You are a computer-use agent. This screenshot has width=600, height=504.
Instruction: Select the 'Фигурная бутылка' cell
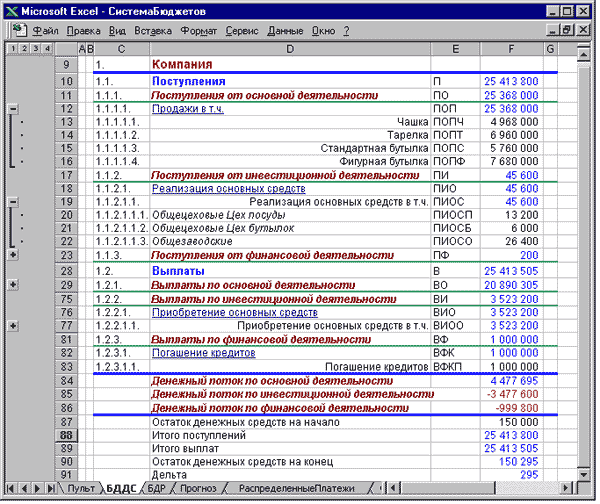click(x=290, y=161)
